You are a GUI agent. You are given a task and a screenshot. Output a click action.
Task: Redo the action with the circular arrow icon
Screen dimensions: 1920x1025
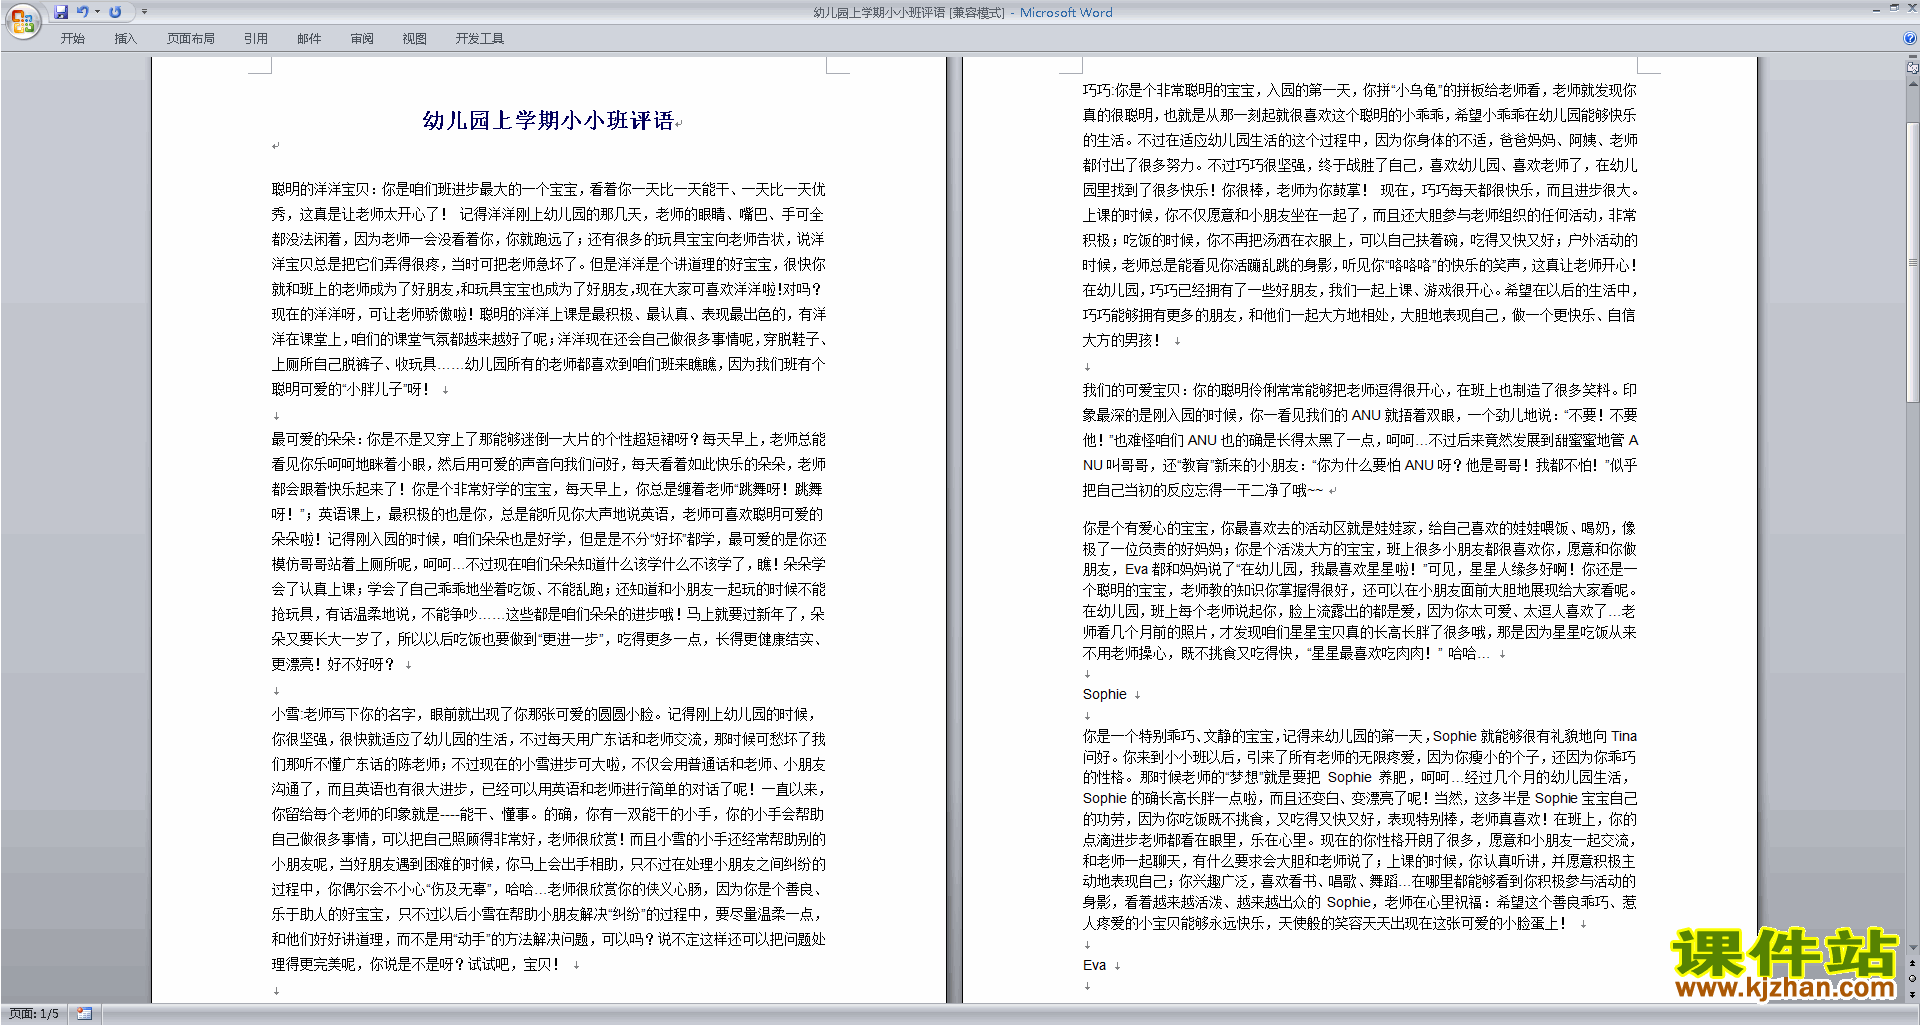115,12
